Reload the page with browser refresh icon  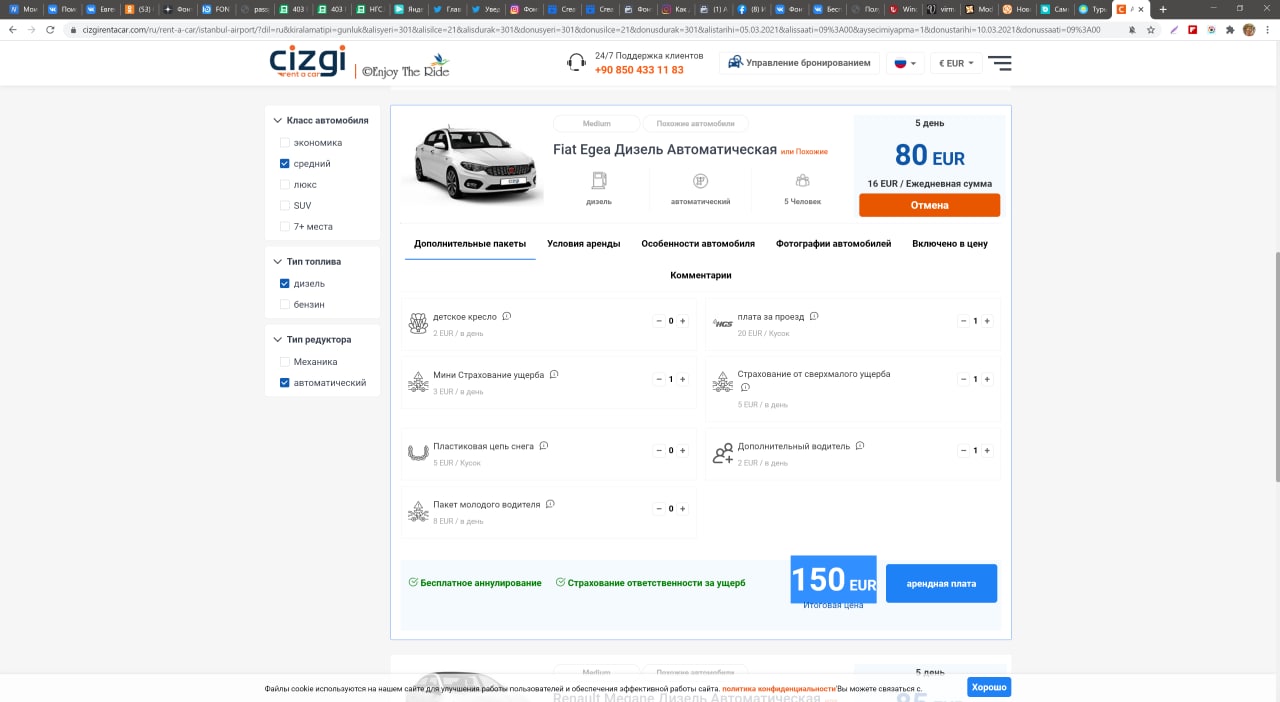pyautogui.click(x=50, y=30)
